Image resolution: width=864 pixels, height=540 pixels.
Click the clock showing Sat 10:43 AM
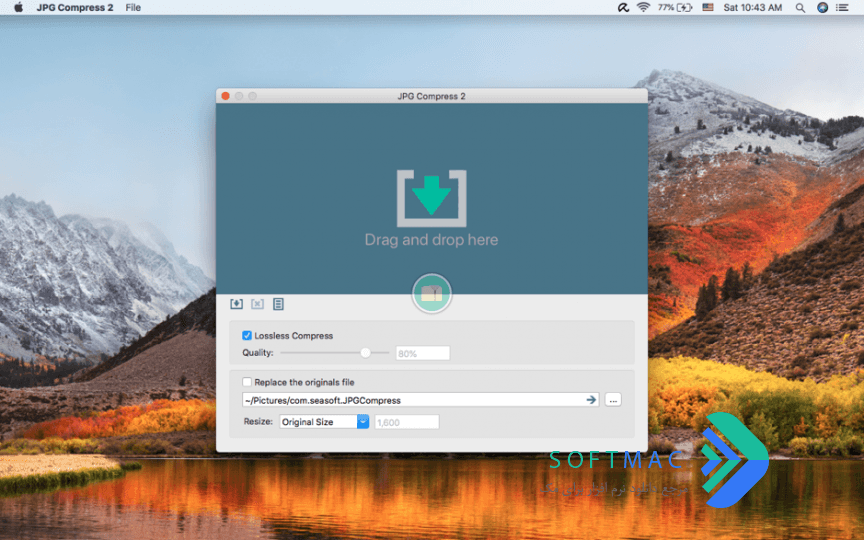[x=753, y=7]
